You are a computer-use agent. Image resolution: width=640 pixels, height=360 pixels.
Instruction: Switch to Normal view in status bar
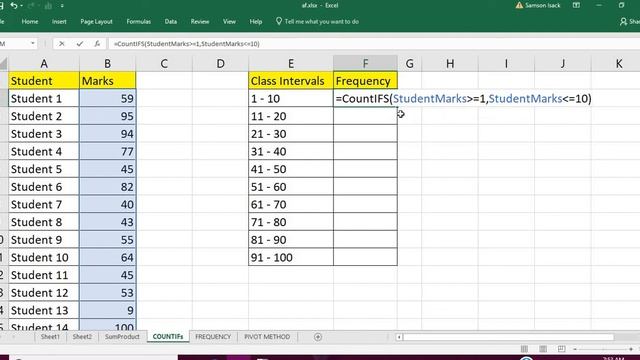point(524,349)
